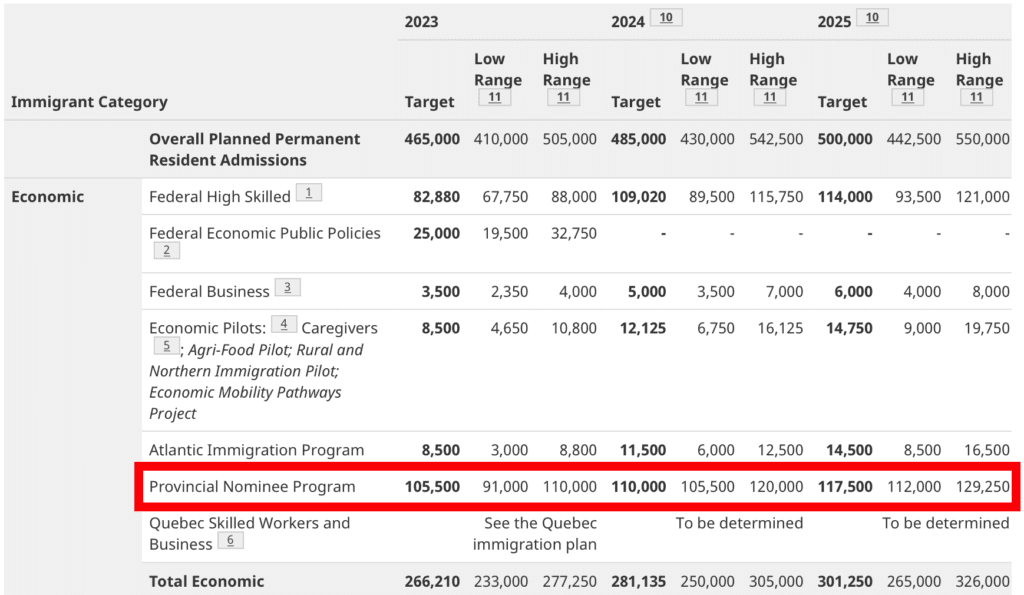Open footnote 2 under Federal Economic Public Policies
This screenshot has height=595, width=1024.
point(166,251)
